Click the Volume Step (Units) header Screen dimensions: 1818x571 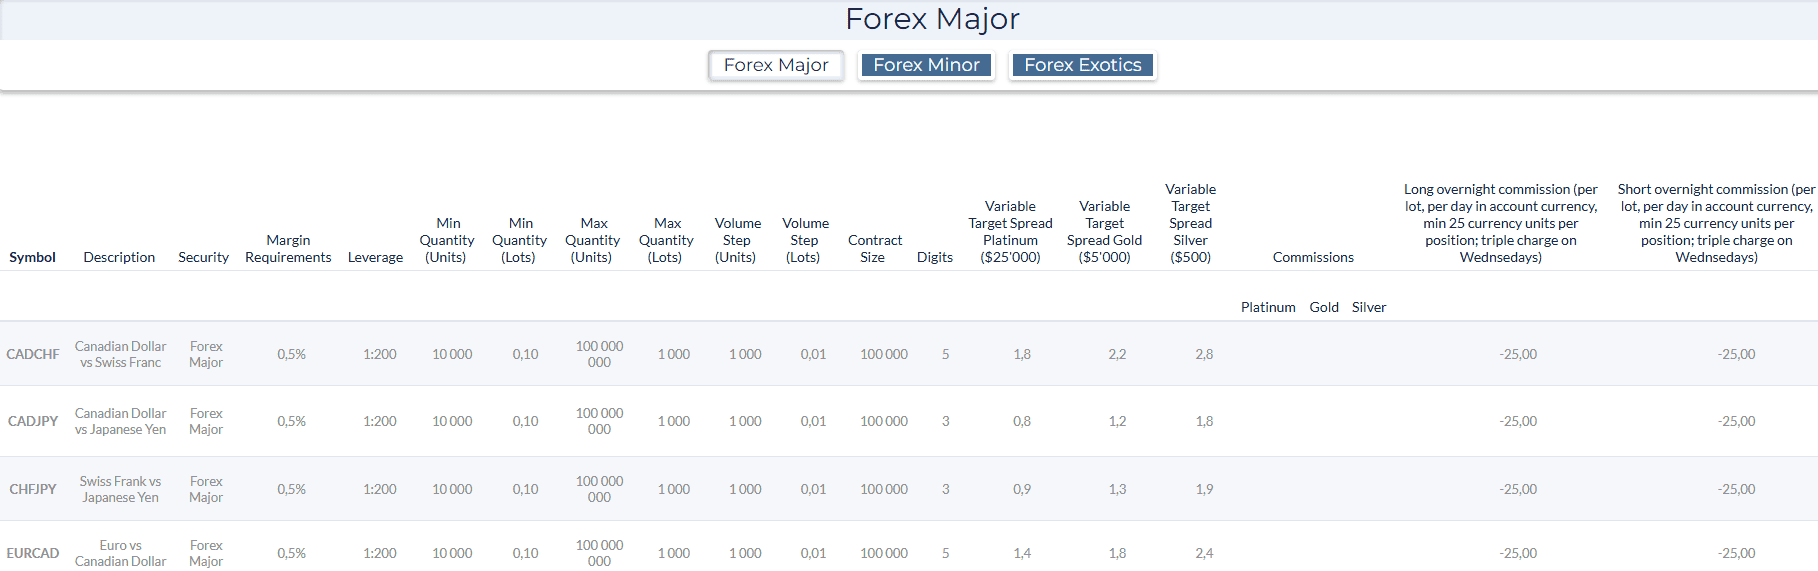(737, 240)
